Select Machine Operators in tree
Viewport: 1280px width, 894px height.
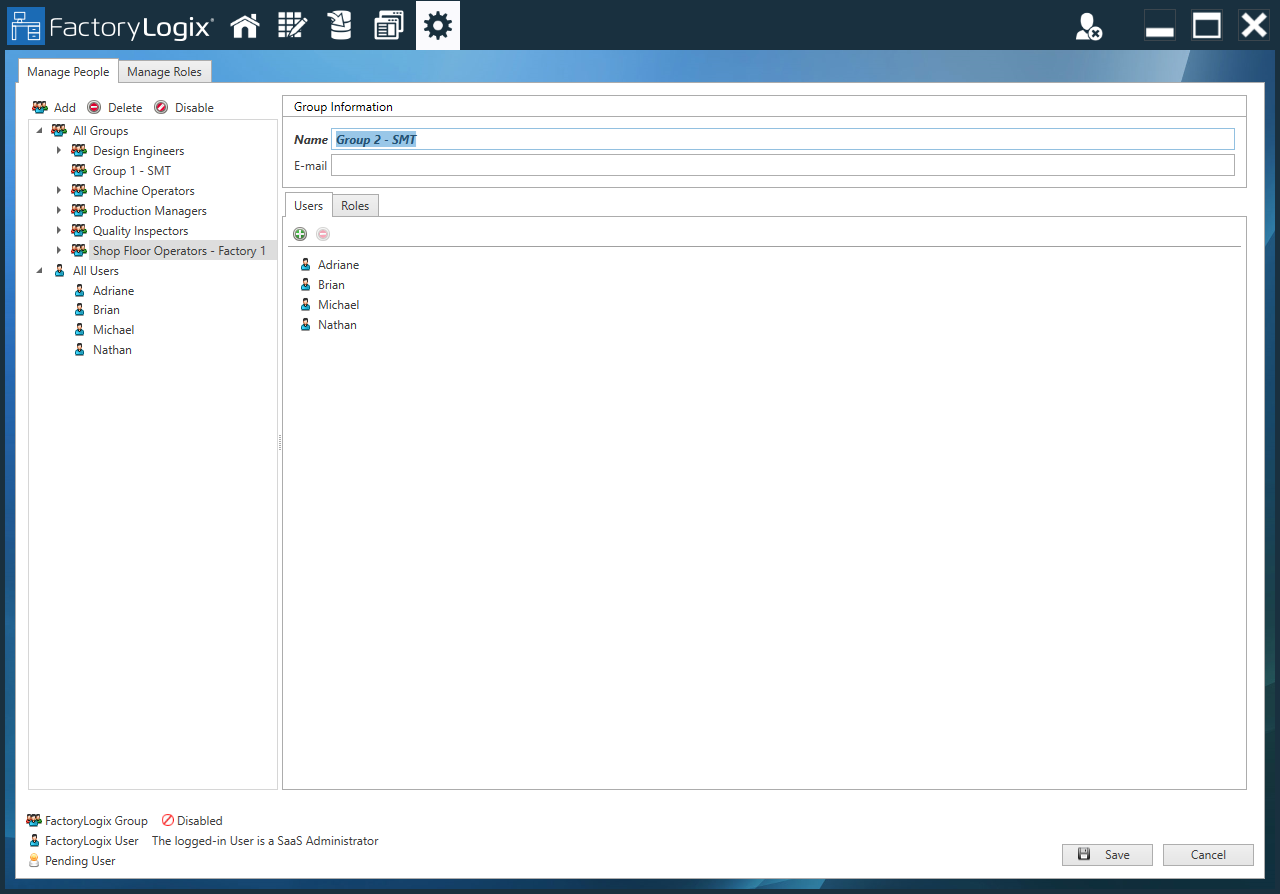[x=144, y=191]
